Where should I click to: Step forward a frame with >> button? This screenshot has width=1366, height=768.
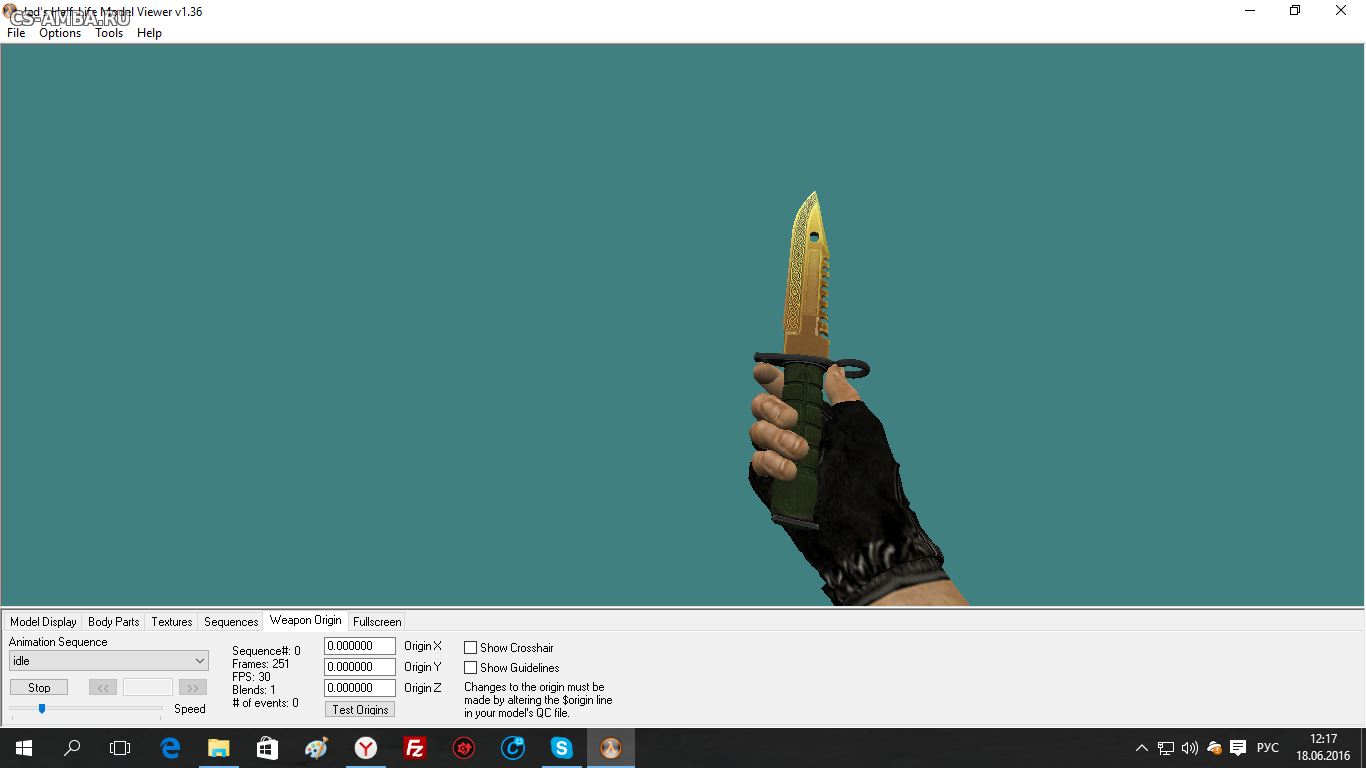pyautogui.click(x=193, y=688)
